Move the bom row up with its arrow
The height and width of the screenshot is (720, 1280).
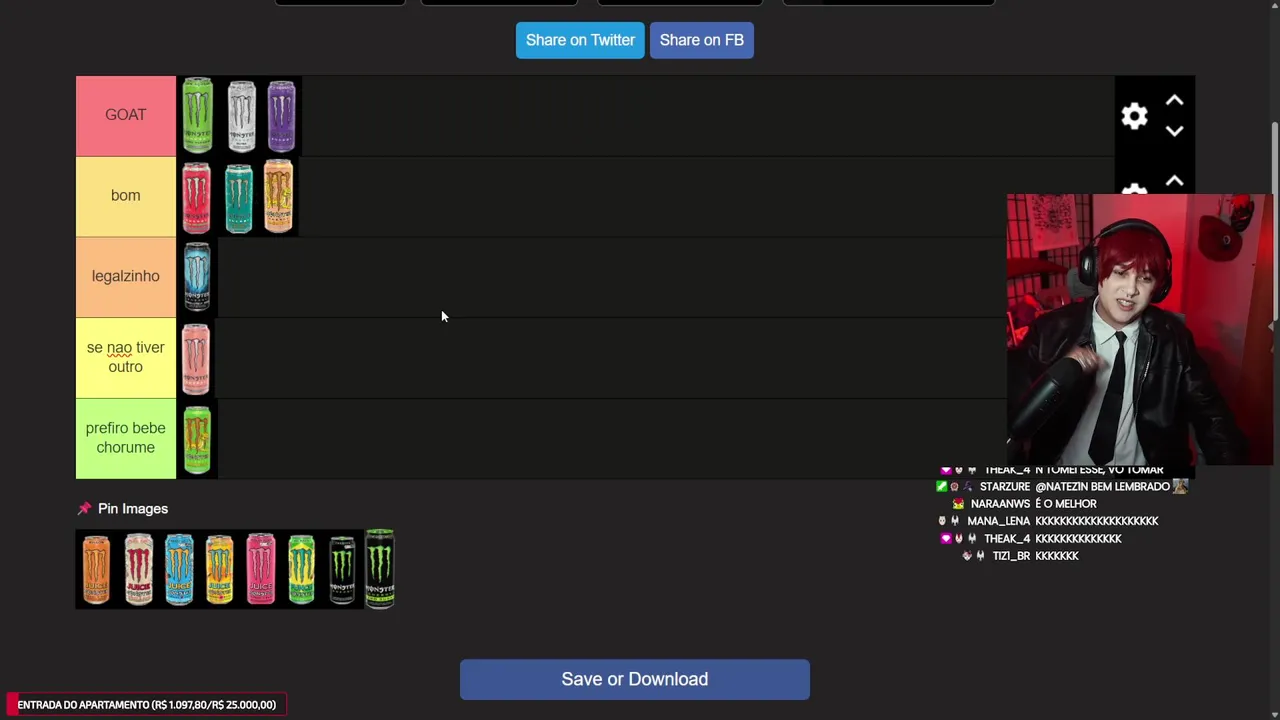[1175, 181]
